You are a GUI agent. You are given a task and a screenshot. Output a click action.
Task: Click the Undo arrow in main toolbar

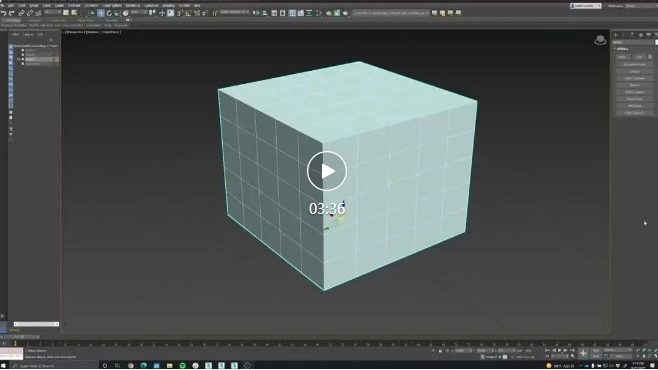(x=3, y=13)
